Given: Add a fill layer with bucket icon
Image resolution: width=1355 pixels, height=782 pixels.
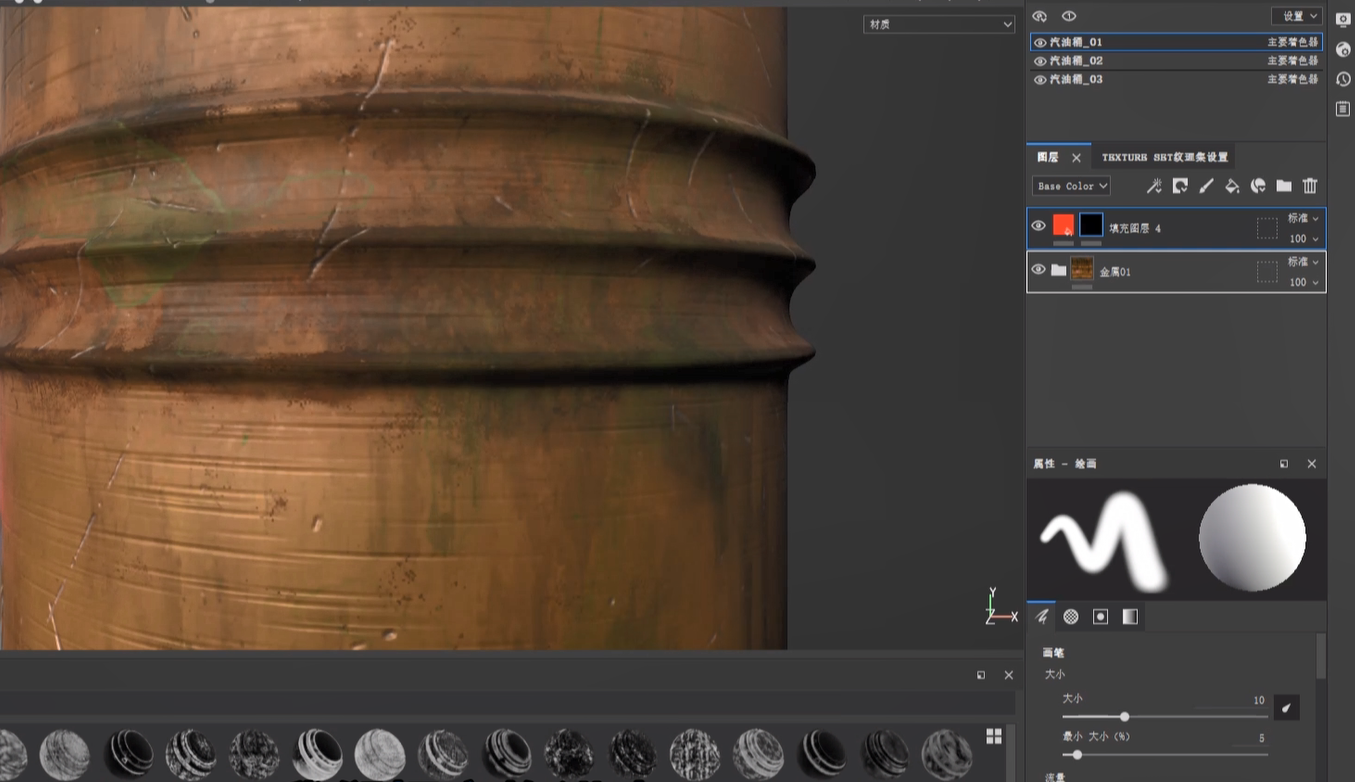Looking at the screenshot, I should coord(1232,186).
